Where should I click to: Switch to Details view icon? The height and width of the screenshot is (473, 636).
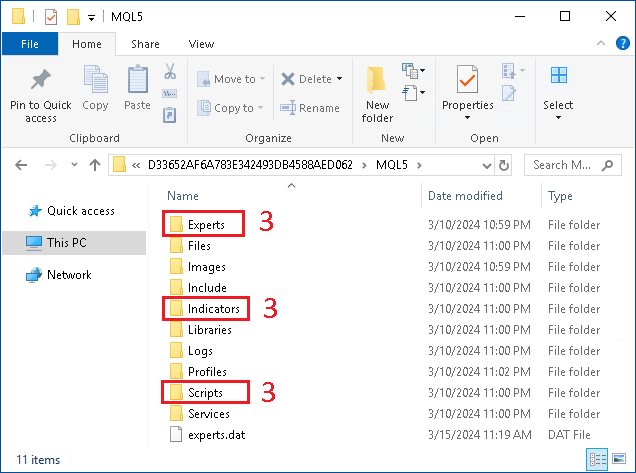pyautogui.click(x=597, y=459)
